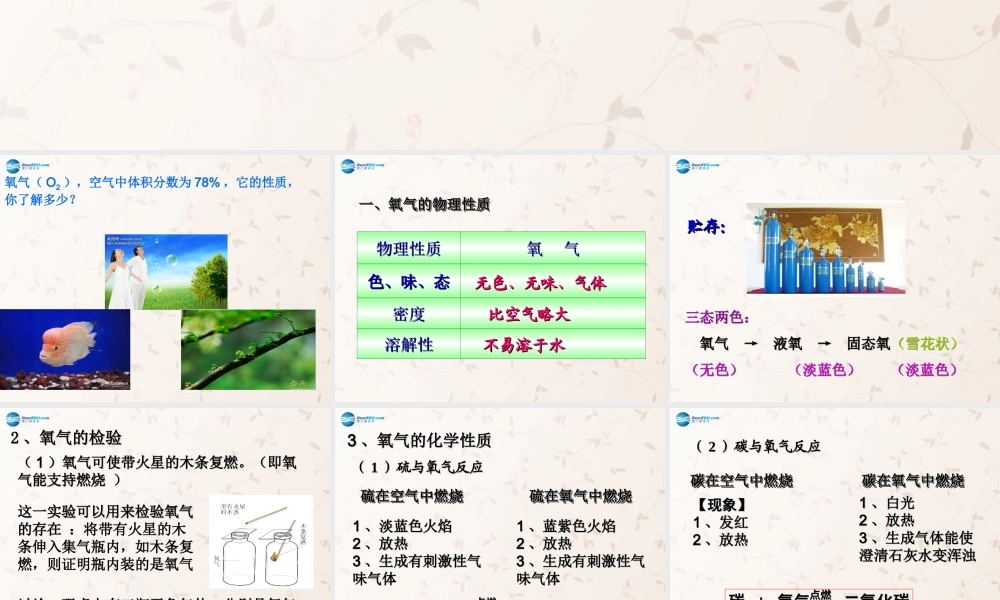The height and width of the screenshot is (600, 1000).
Task: Click (淡蓝色) under 液氧
Action: click(x=825, y=369)
